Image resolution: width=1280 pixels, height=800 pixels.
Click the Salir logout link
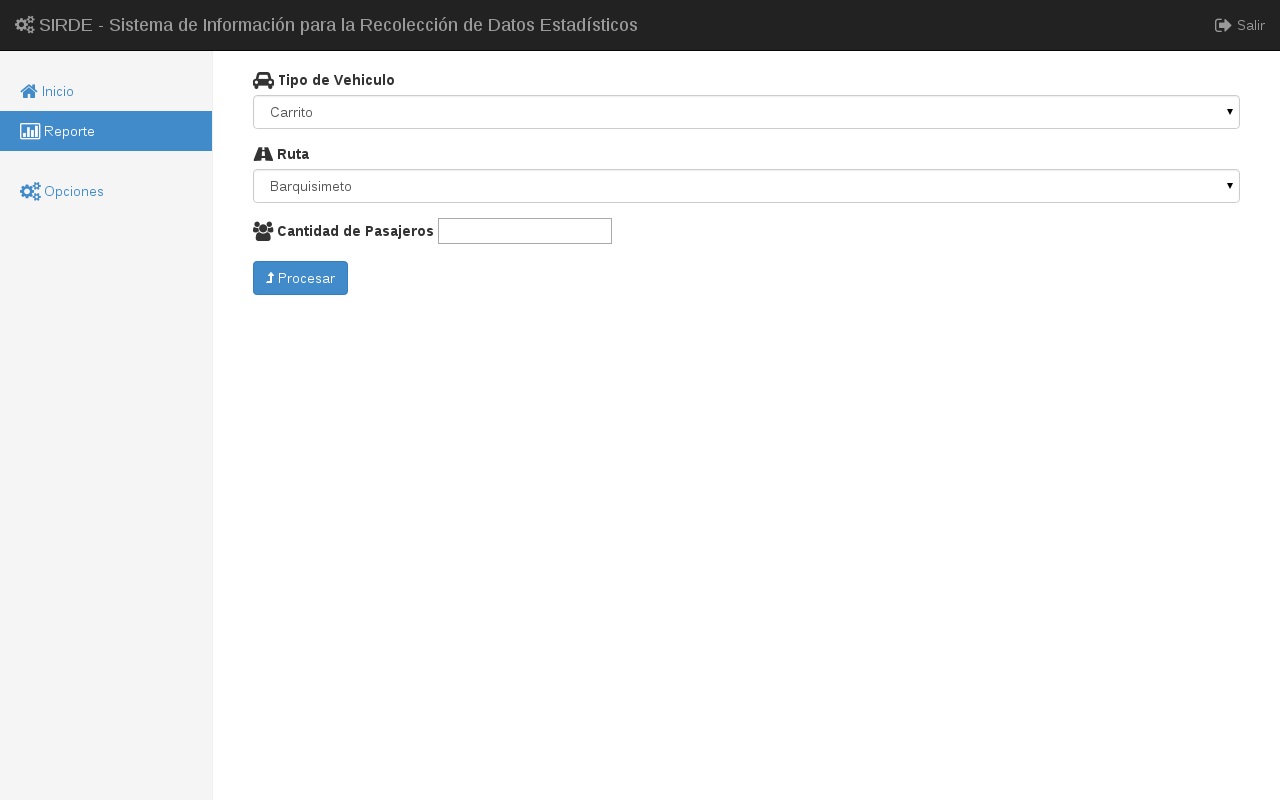click(1240, 25)
